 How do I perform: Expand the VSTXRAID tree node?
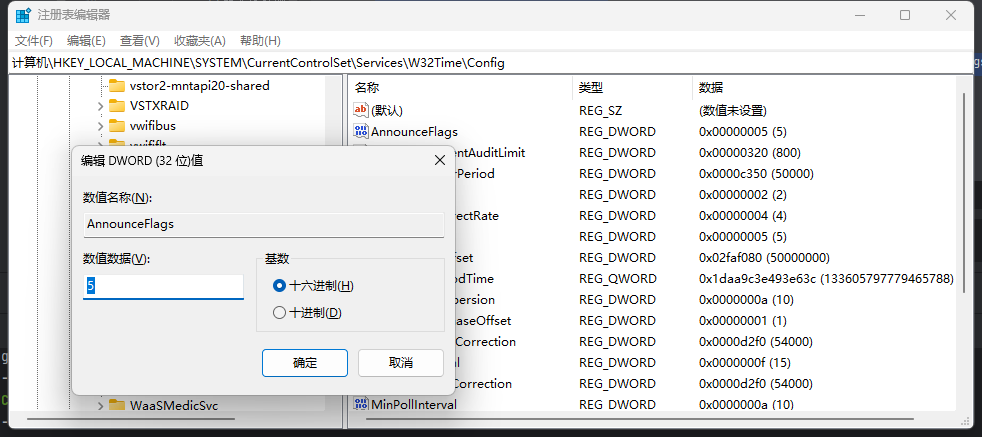[100, 106]
